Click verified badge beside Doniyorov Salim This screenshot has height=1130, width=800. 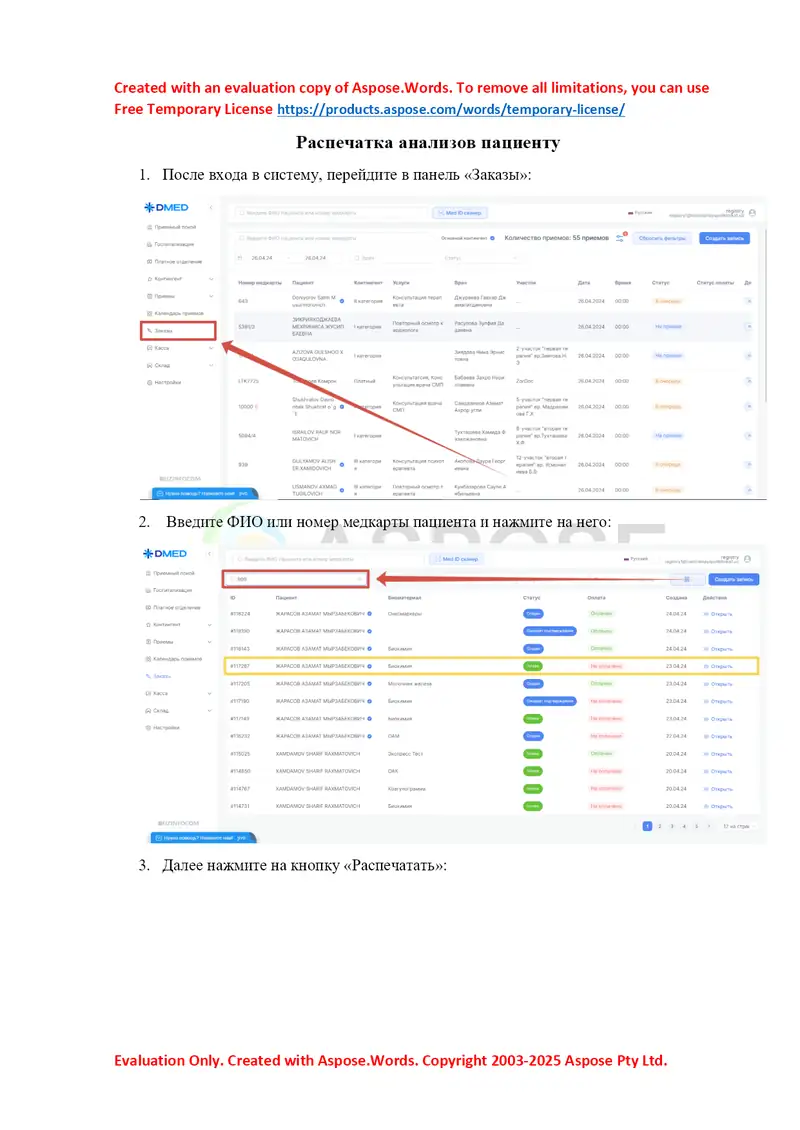click(x=342, y=301)
